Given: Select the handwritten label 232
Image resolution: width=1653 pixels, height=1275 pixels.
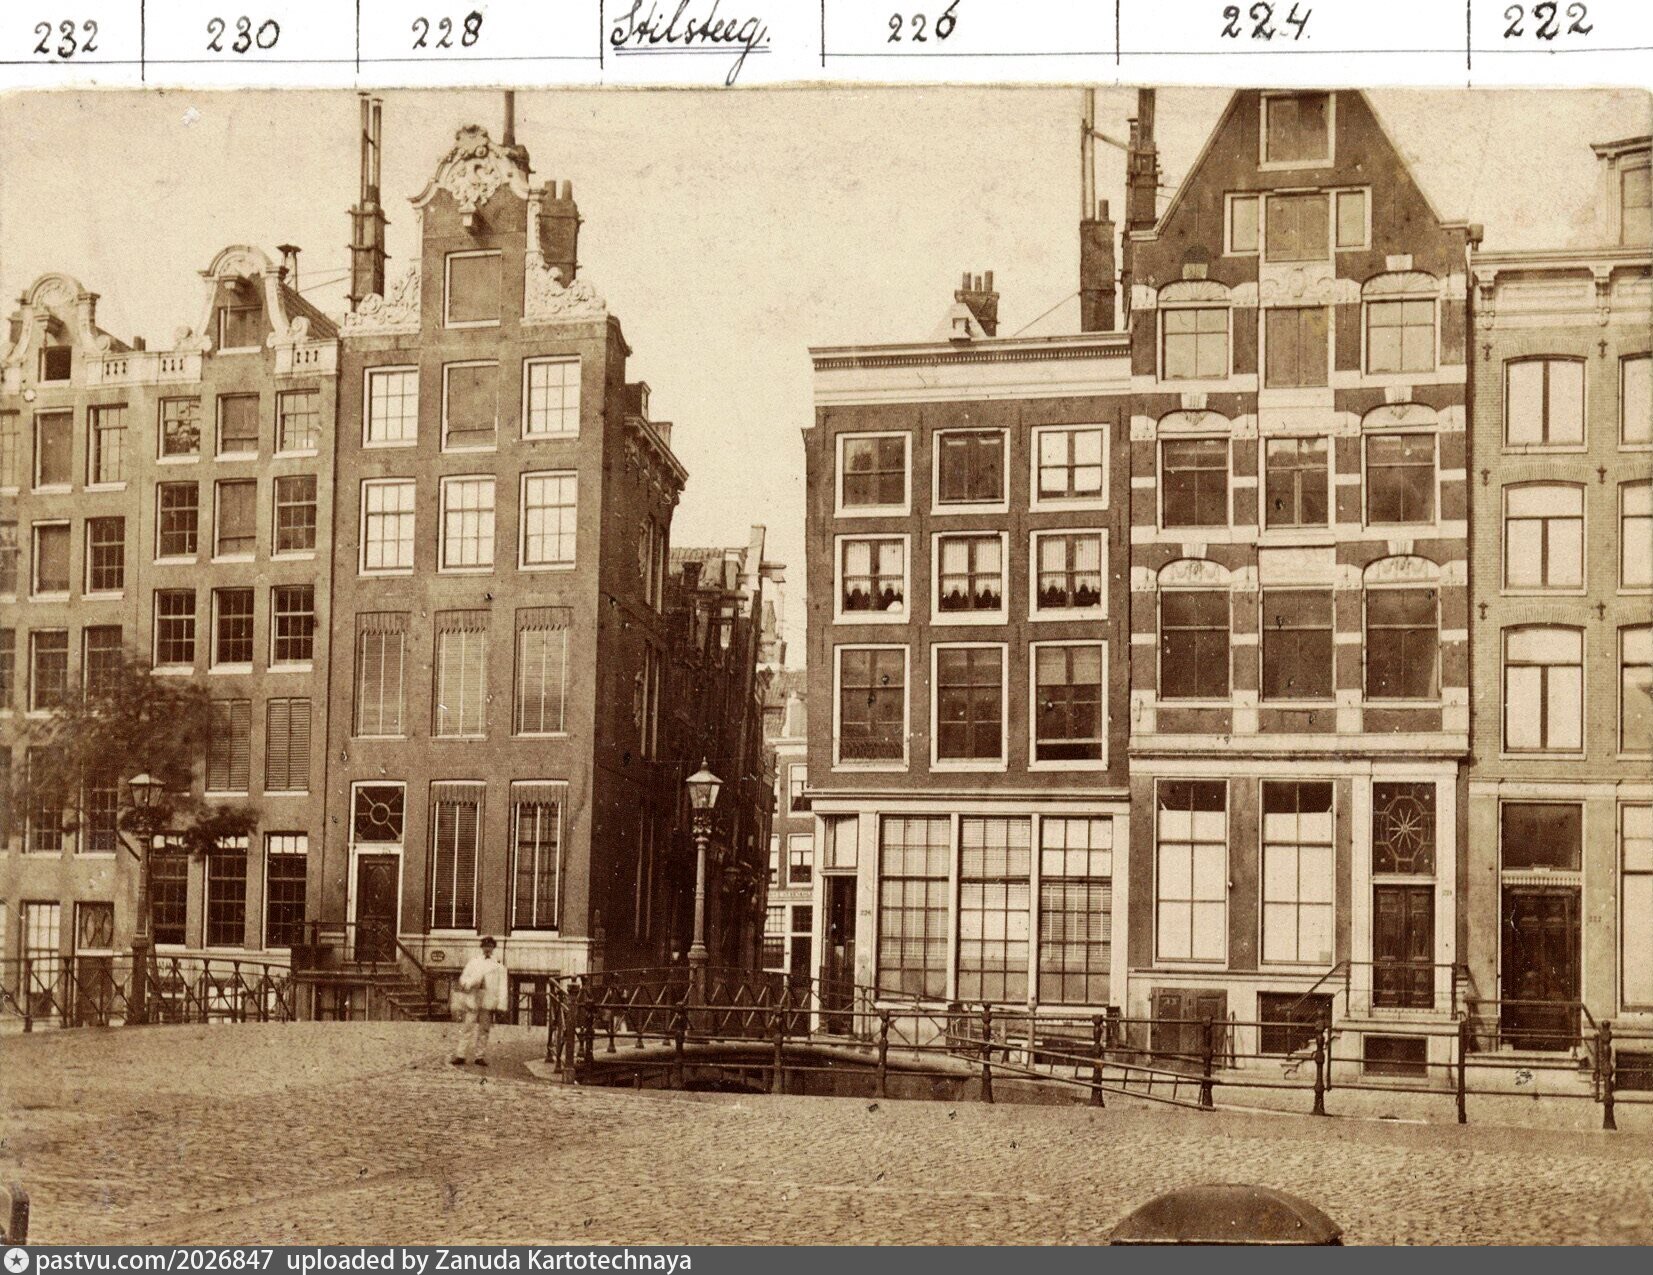Looking at the screenshot, I should coord(65,38).
